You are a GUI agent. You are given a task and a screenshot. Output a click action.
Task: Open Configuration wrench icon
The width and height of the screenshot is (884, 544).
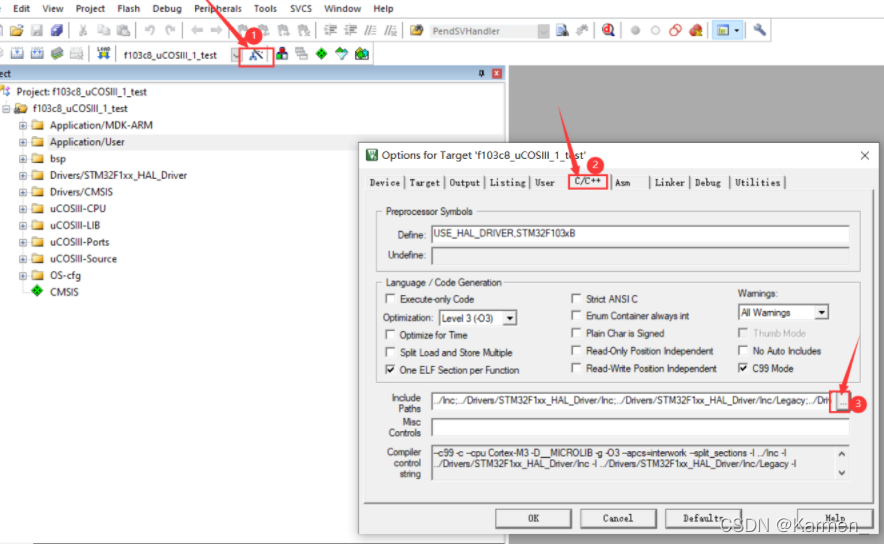(x=759, y=30)
